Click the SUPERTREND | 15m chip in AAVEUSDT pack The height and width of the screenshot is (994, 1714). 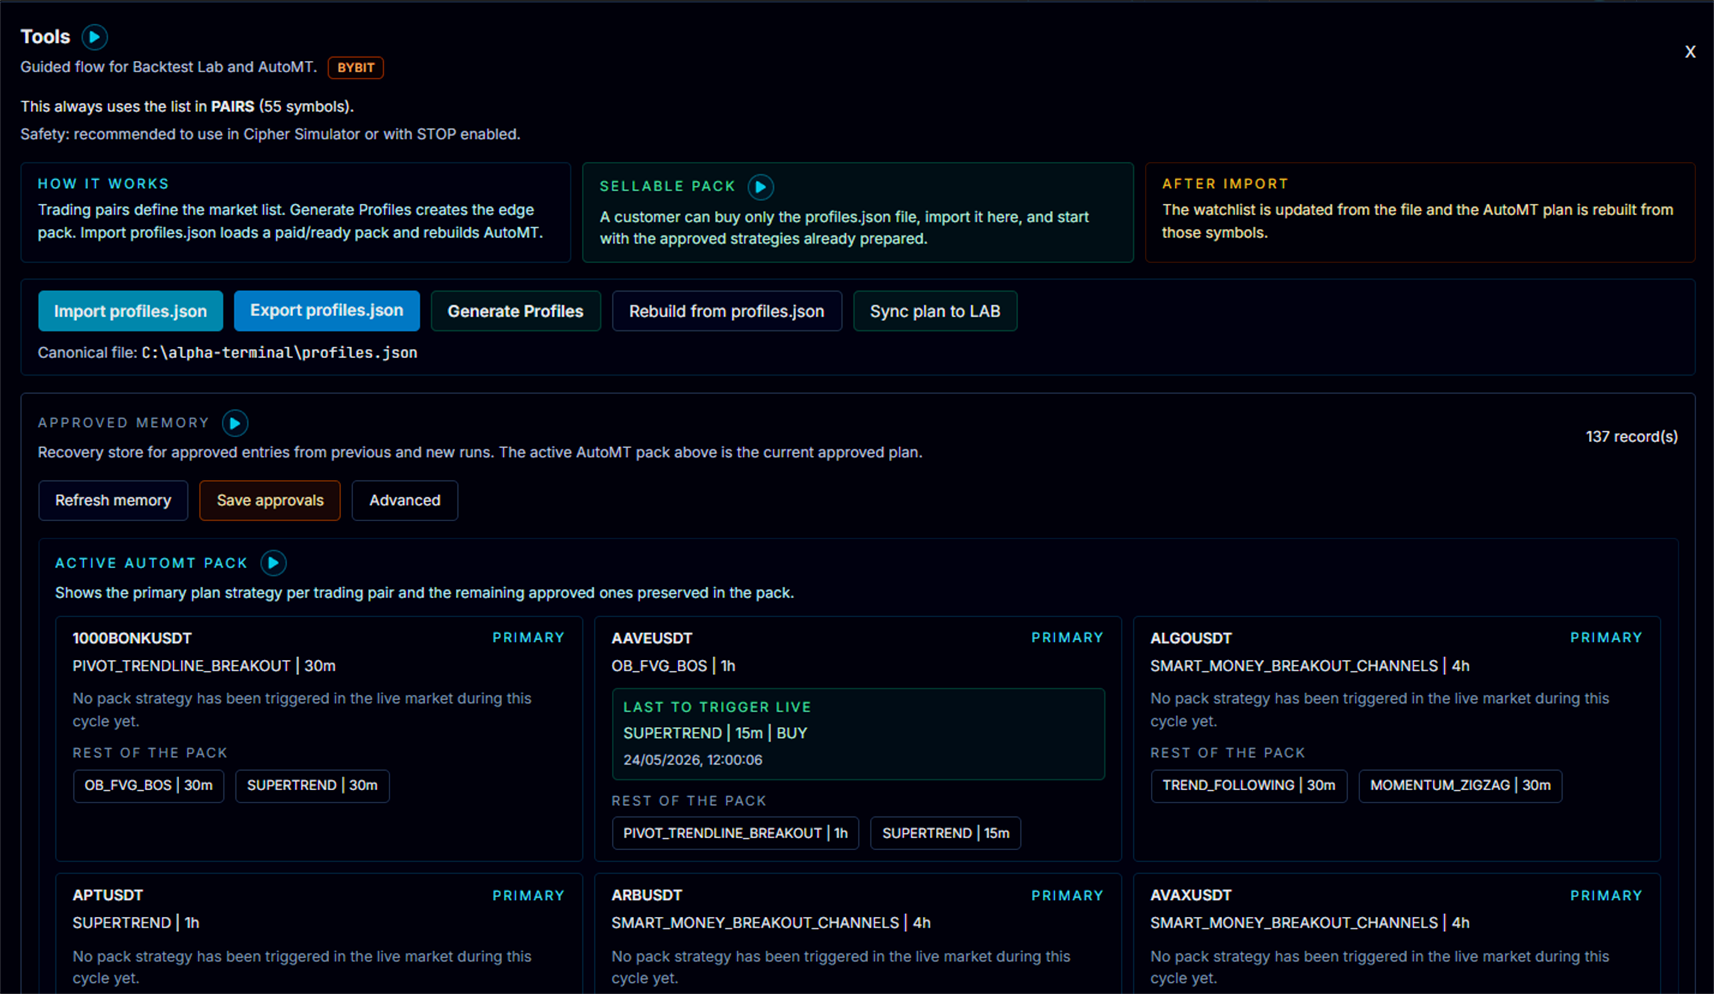pyautogui.click(x=946, y=833)
